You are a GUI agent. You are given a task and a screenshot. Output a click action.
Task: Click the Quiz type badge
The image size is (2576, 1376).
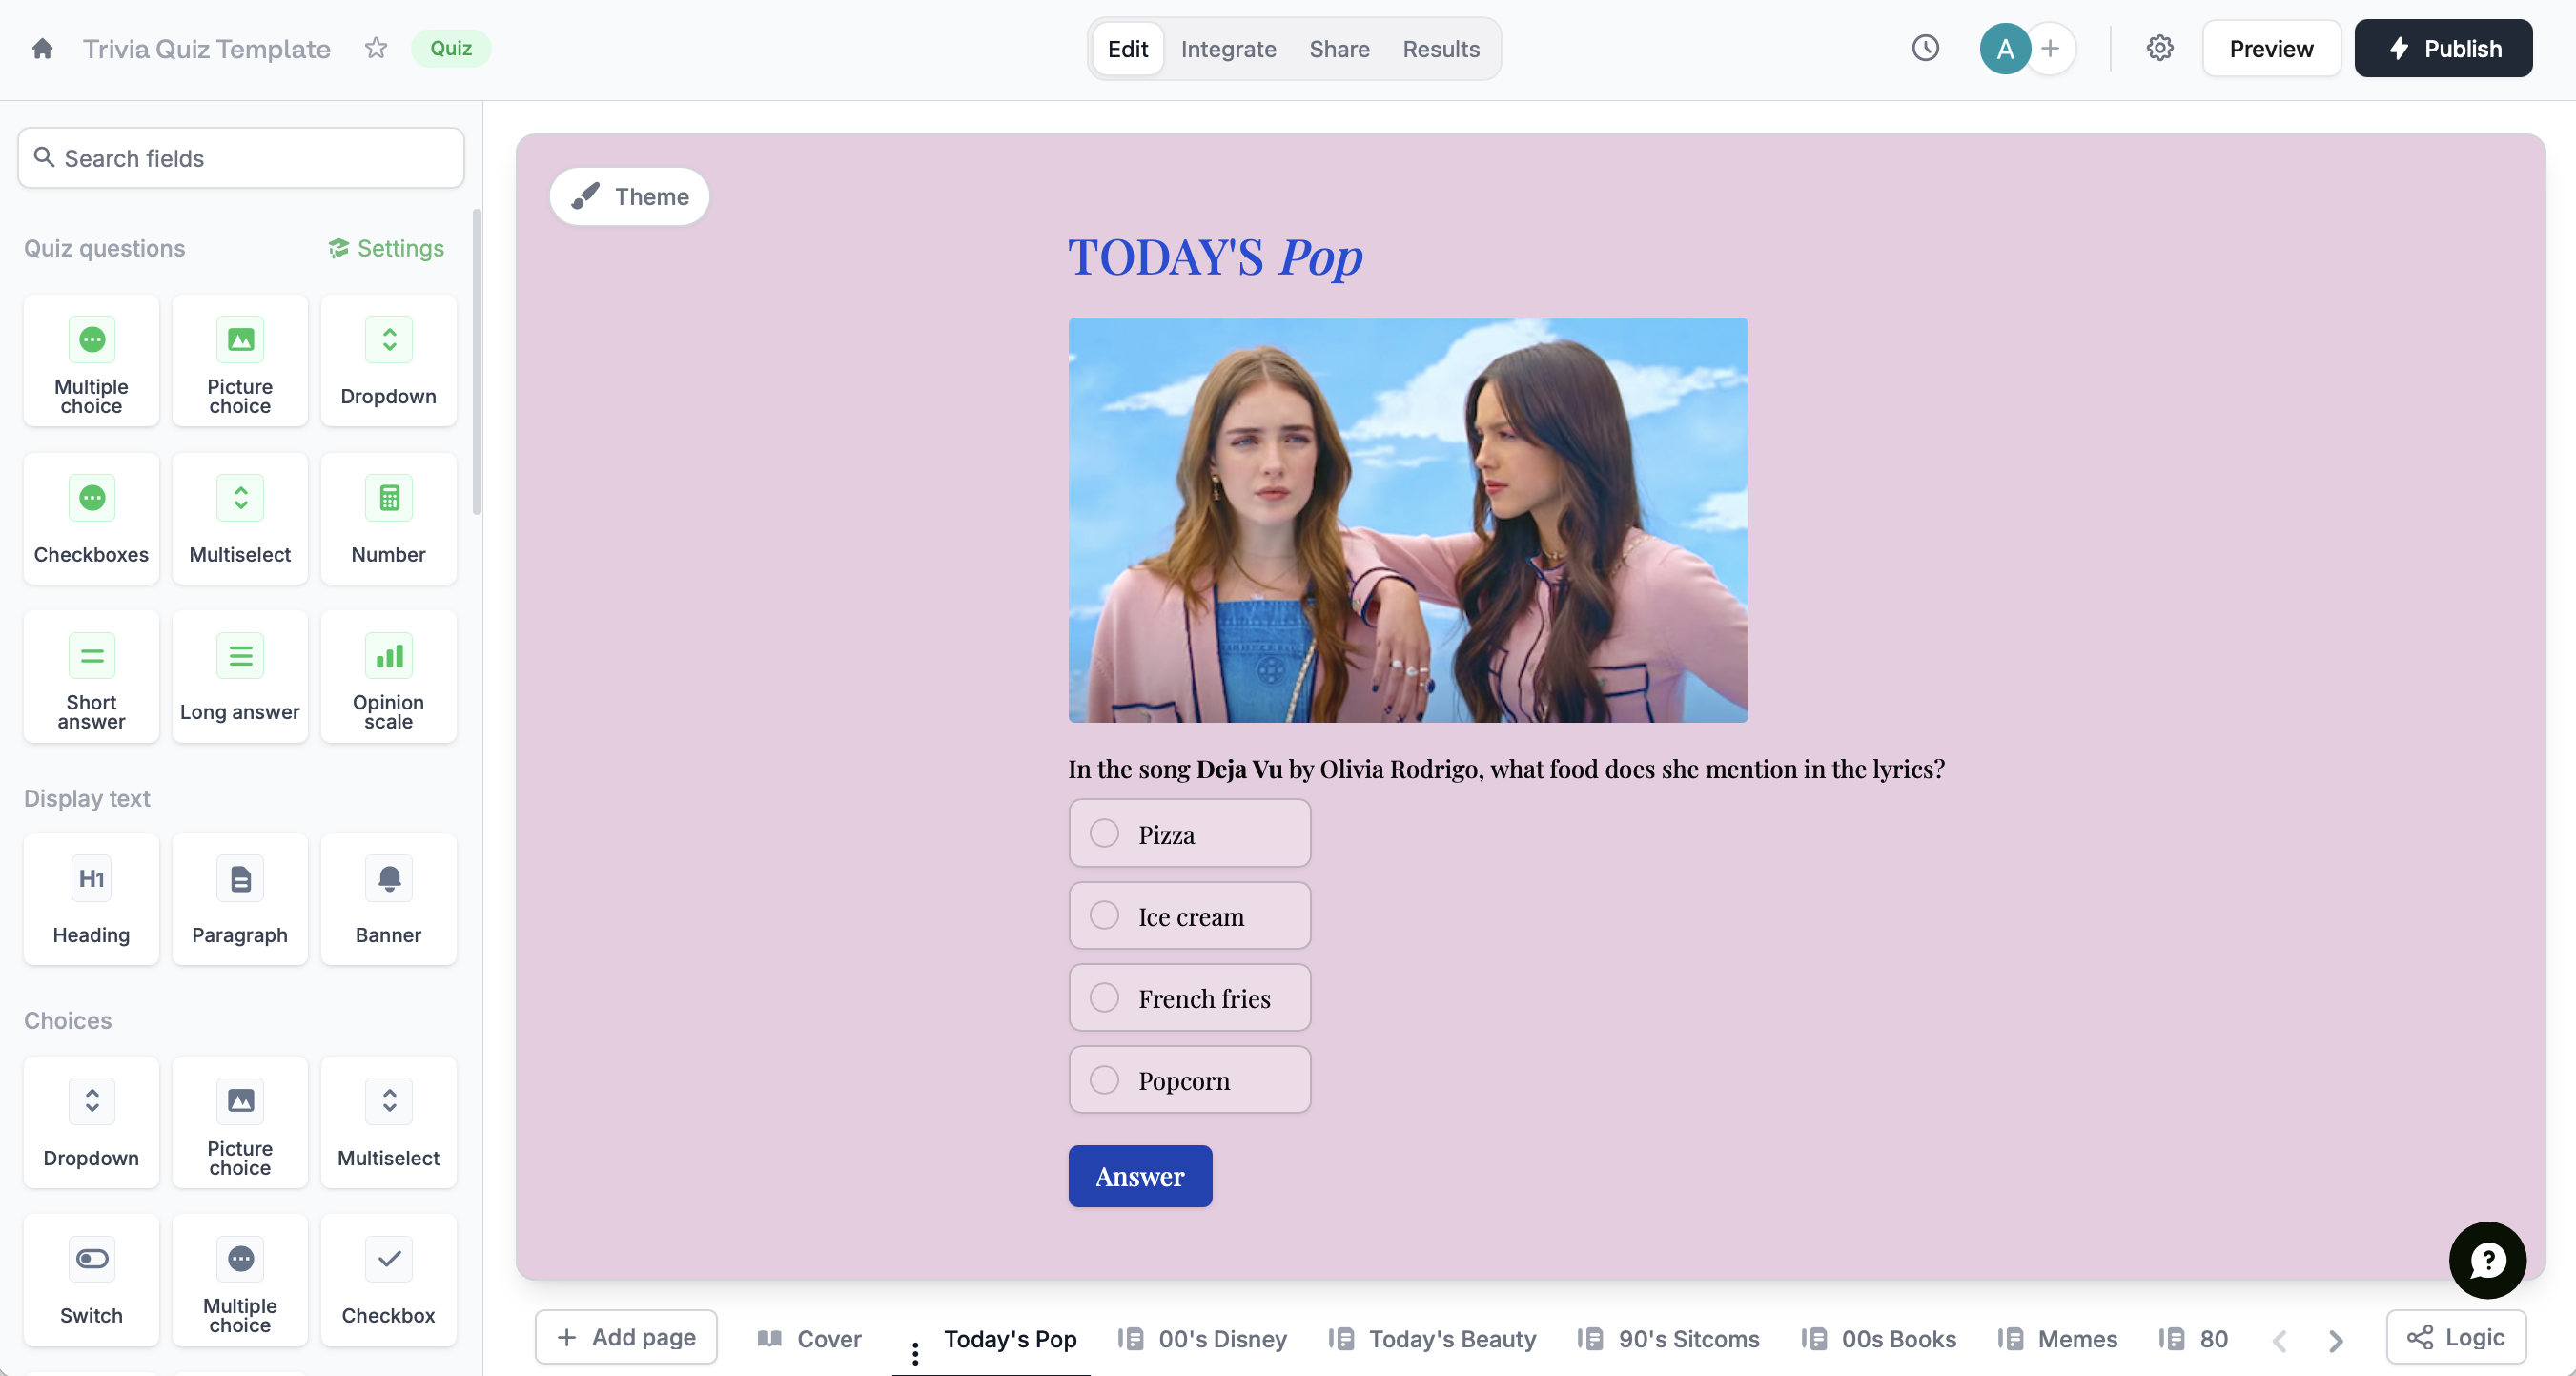[x=451, y=48]
